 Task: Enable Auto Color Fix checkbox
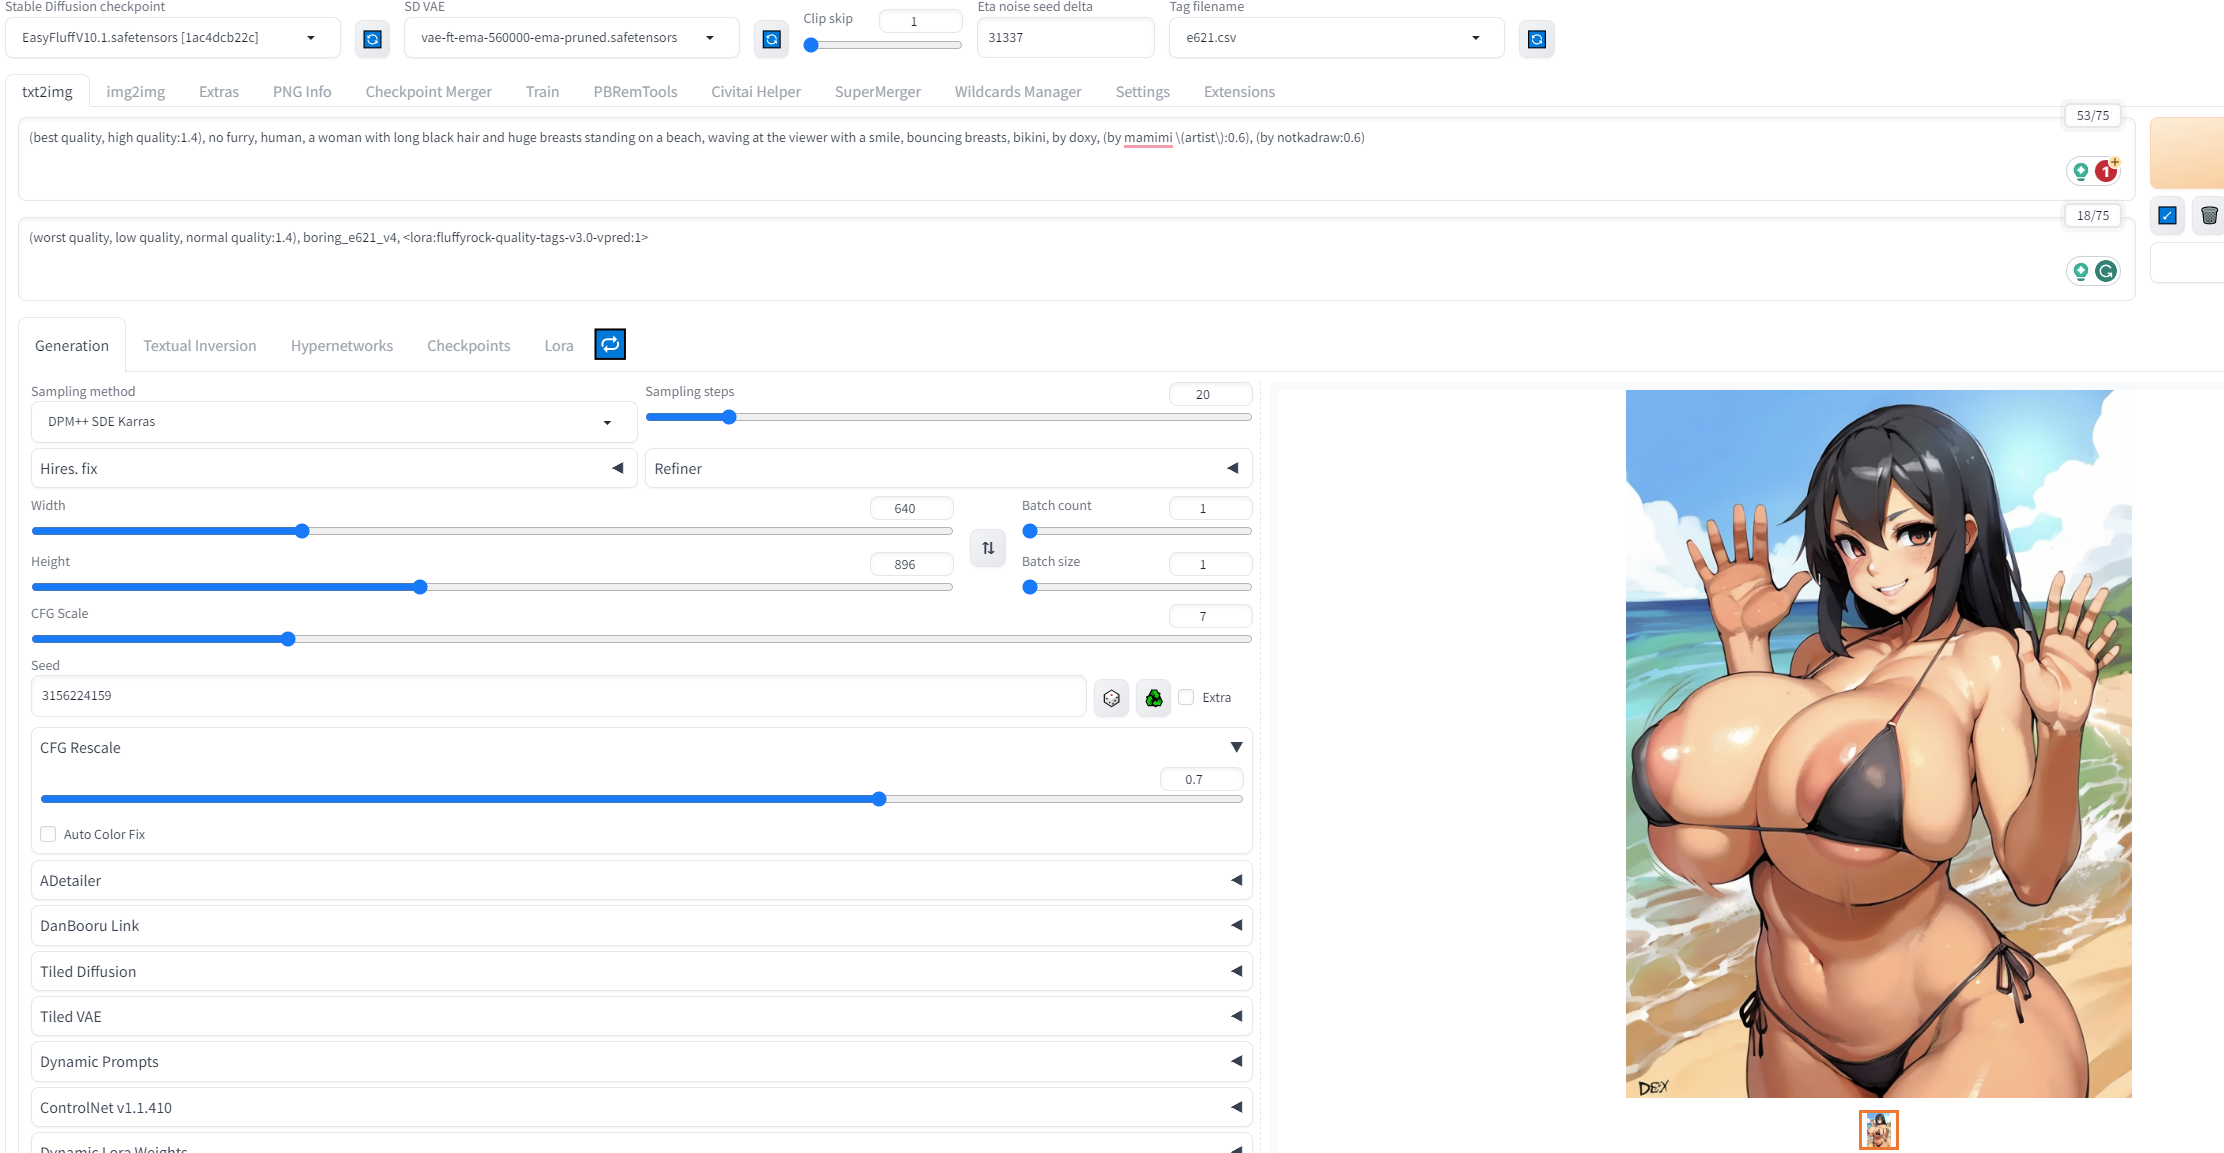48,834
